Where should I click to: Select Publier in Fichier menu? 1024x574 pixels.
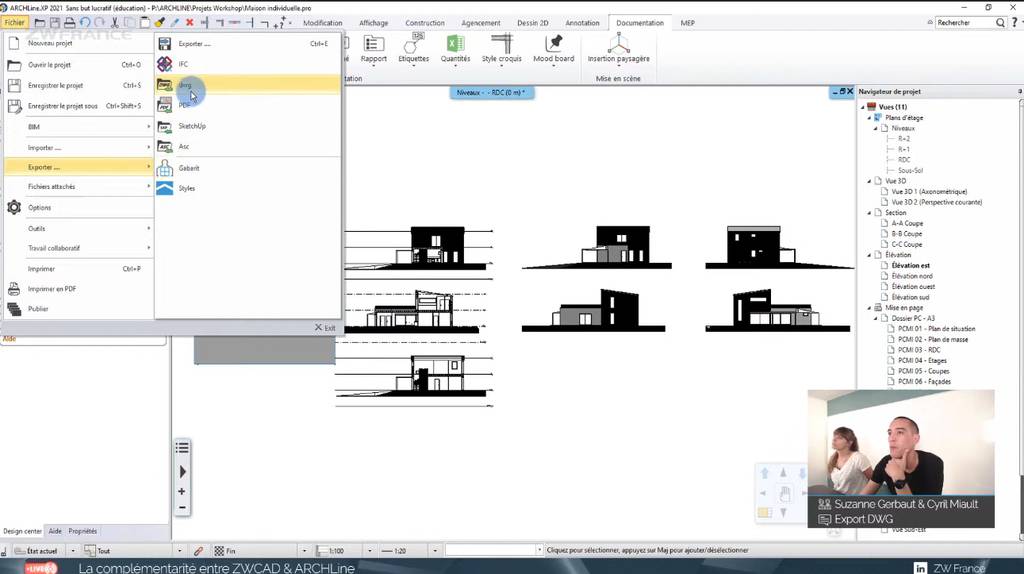pos(78,309)
